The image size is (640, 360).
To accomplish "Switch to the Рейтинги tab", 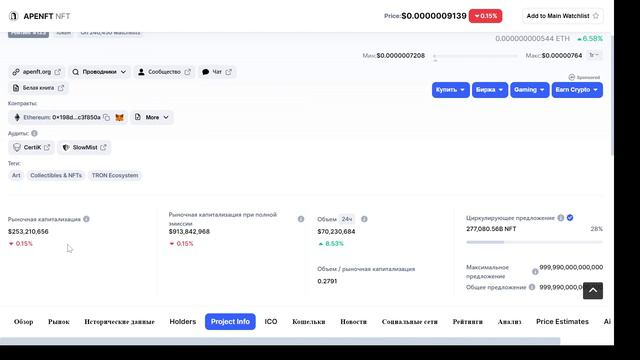I will 468,322.
